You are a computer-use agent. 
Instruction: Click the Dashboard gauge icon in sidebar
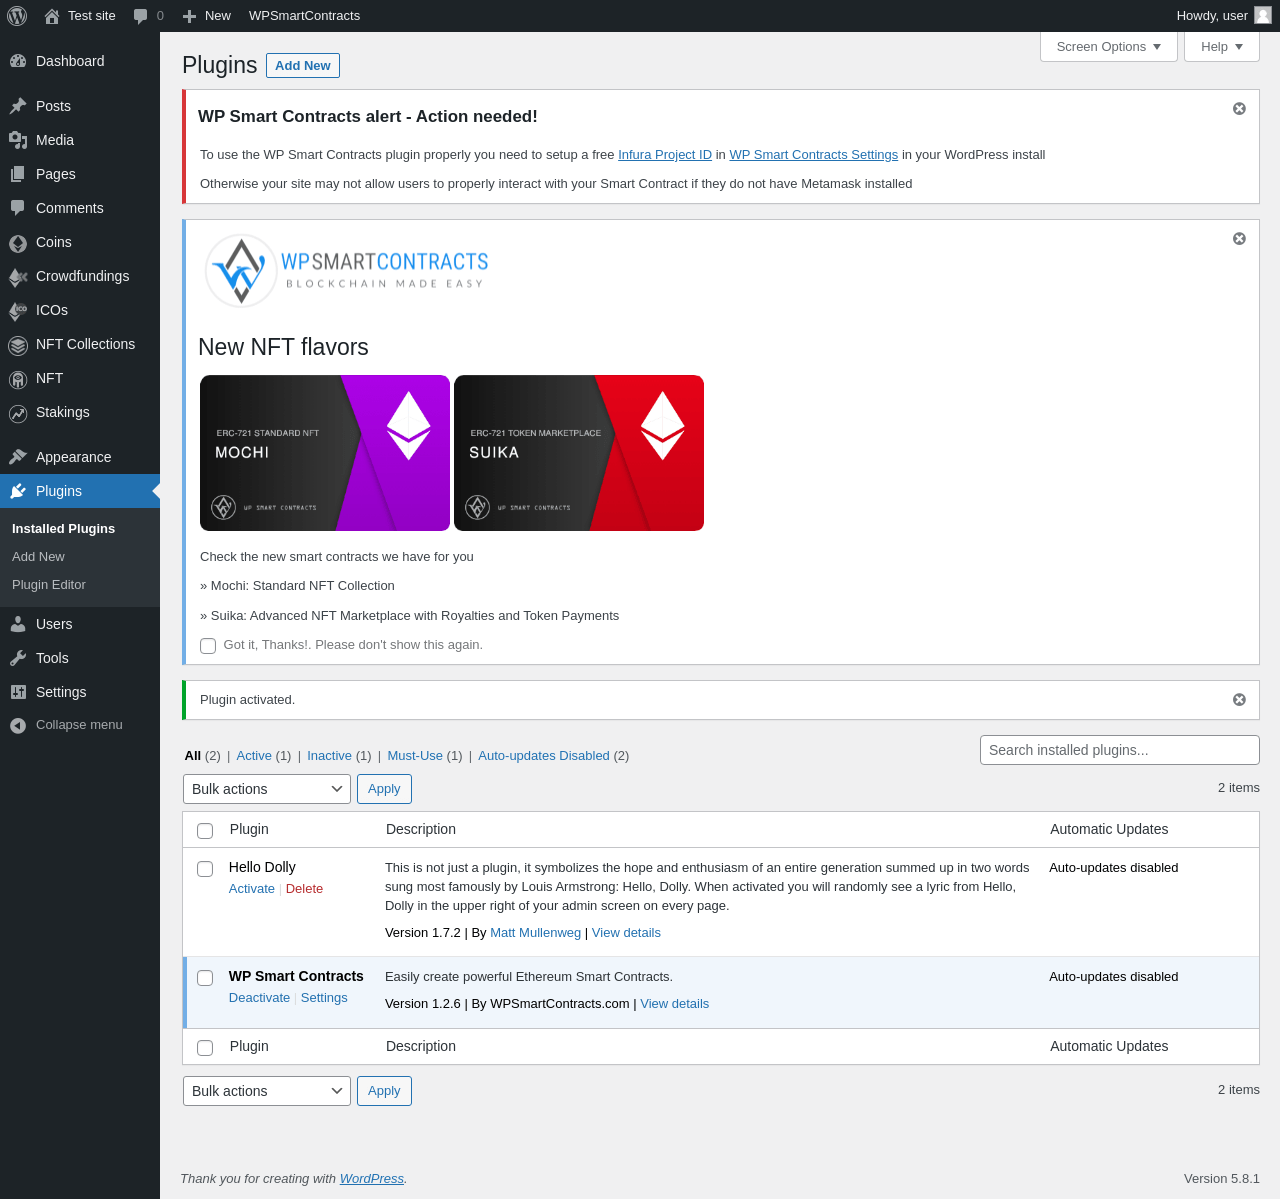[x=18, y=61]
